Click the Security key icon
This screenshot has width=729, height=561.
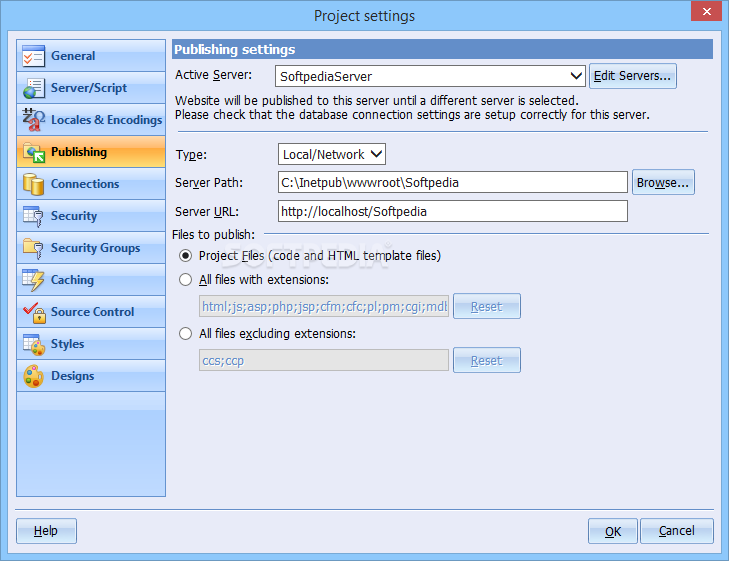[x=33, y=216]
